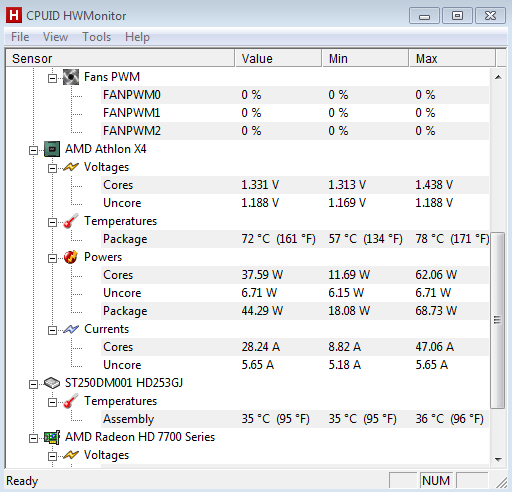
Task: Click the min package temperature 57 °C
Action: 366,239
